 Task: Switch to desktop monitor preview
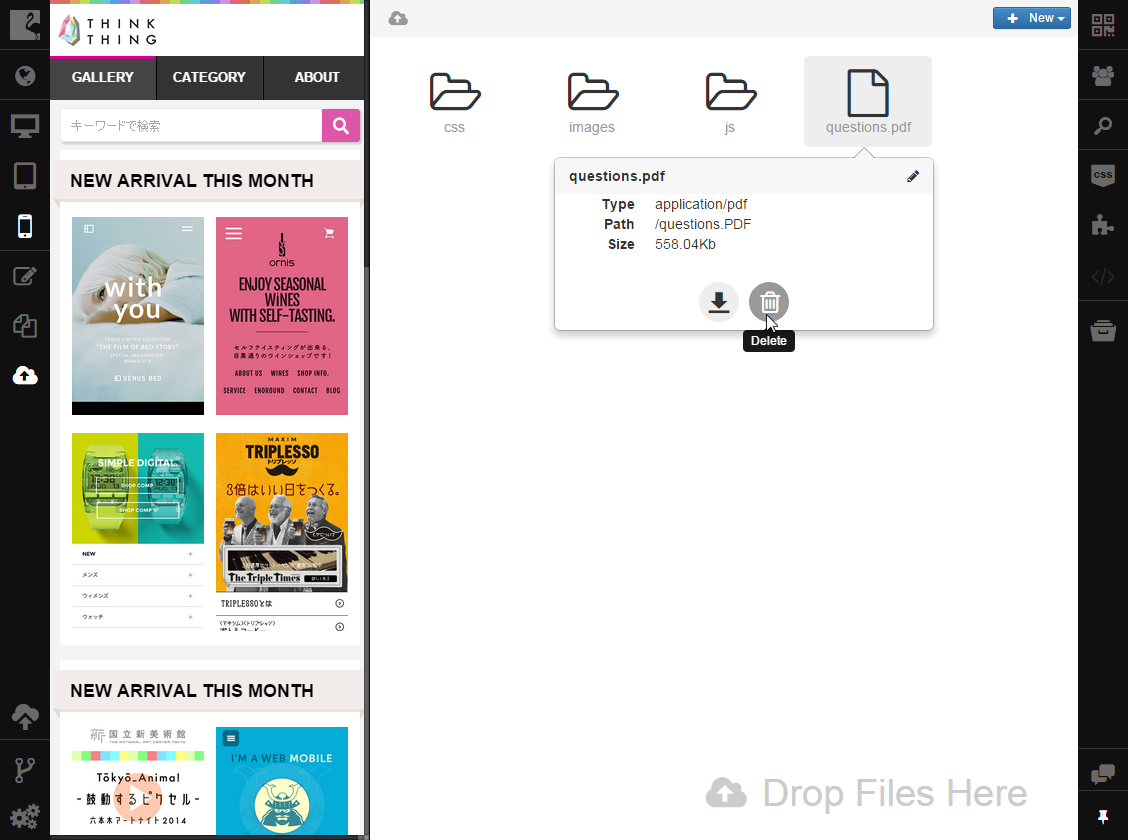[24, 126]
